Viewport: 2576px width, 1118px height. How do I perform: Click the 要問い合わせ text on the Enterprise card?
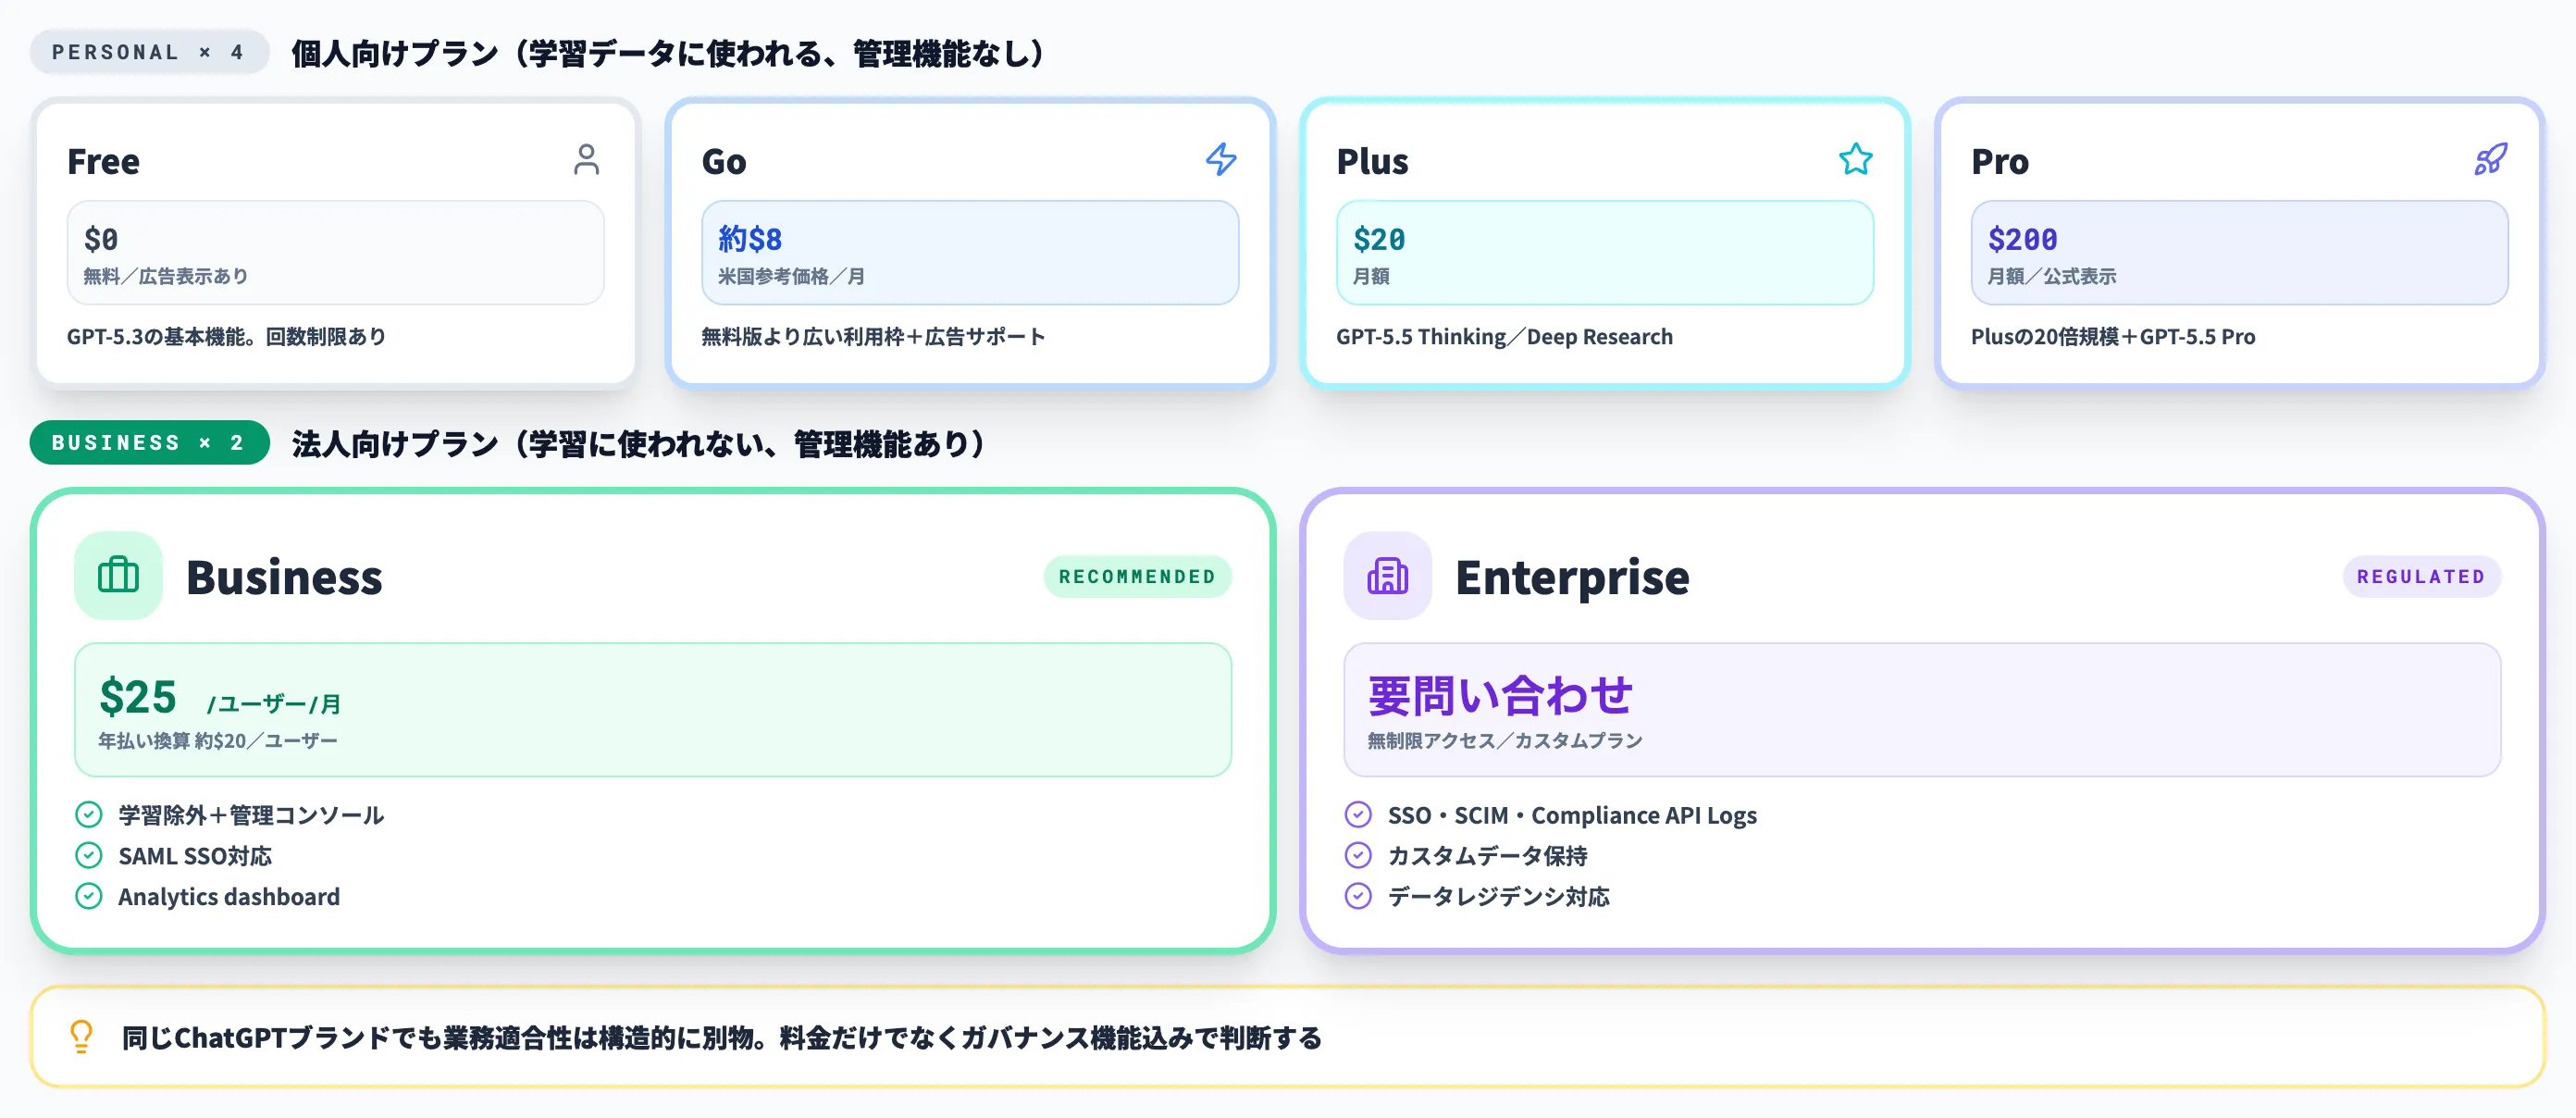click(1500, 695)
